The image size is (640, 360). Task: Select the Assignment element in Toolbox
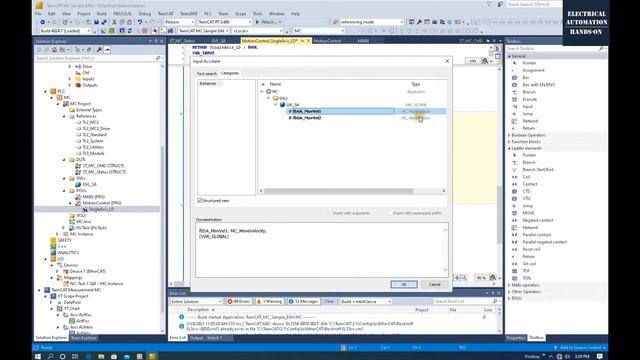pos(533,70)
